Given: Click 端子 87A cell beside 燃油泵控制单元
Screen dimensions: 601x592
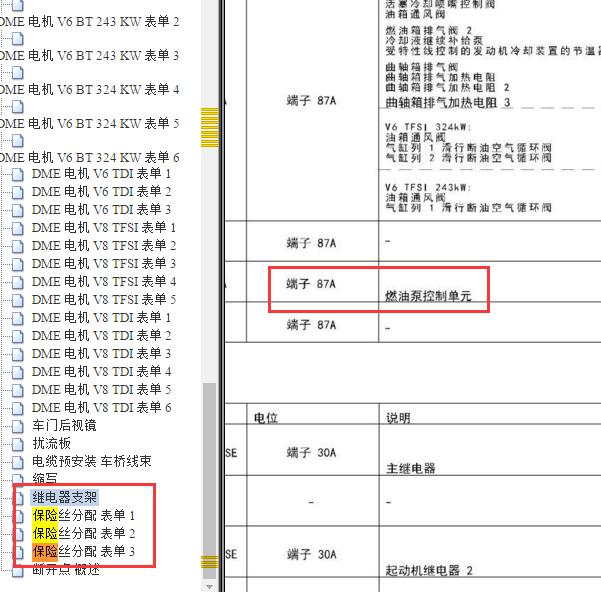Looking at the screenshot, I should pyautogui.click(x=311, y=284).
